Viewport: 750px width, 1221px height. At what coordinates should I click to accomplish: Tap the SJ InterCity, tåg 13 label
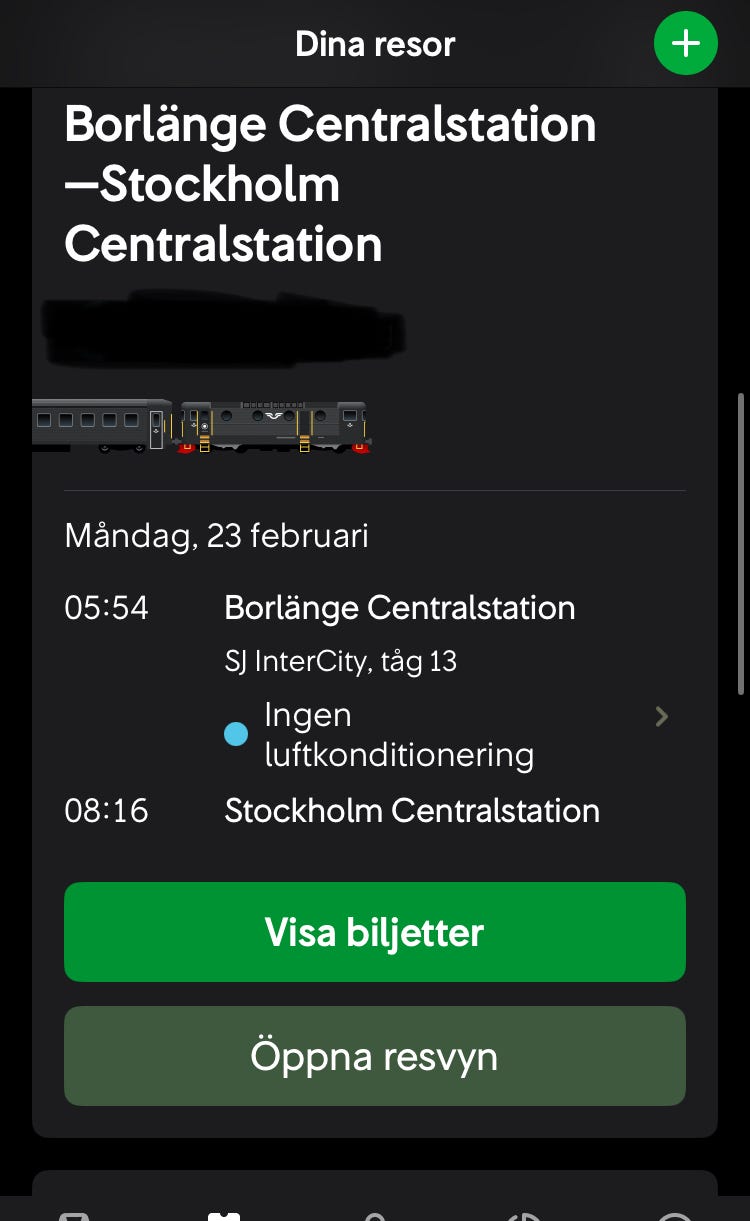click(x=340, y=661)
